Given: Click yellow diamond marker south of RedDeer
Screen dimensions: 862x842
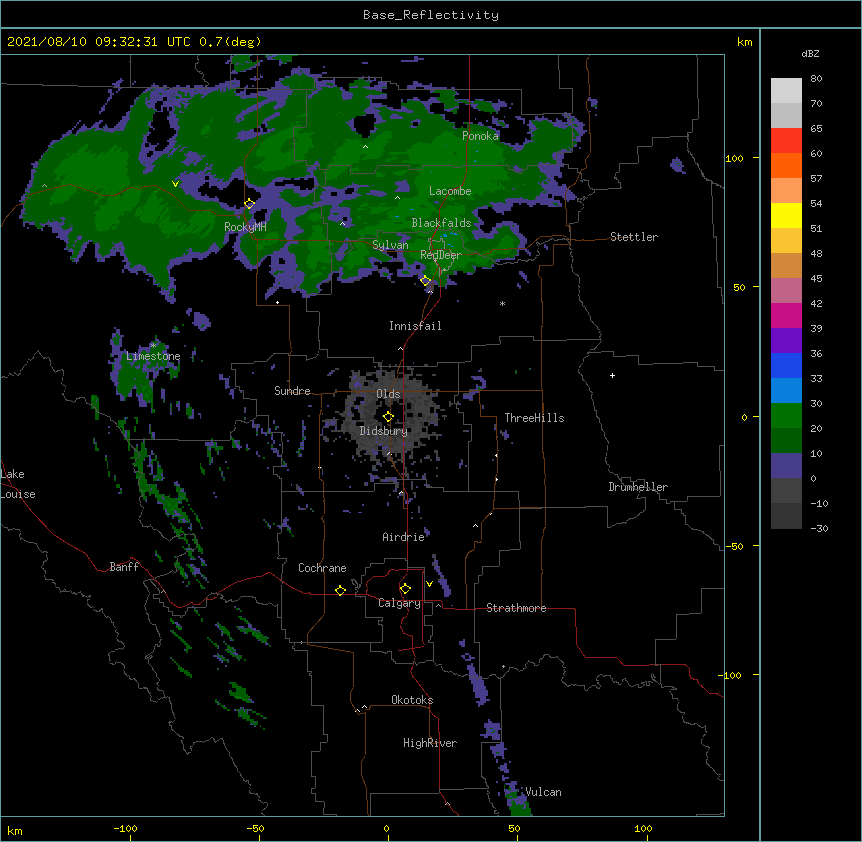Looking at the screenshot, I should click(426, 281).
